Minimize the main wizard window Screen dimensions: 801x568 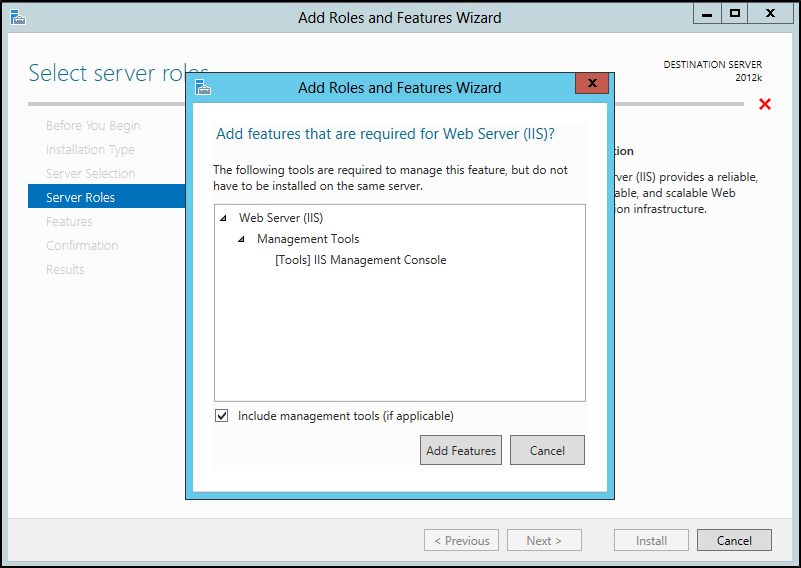point(707,14)
